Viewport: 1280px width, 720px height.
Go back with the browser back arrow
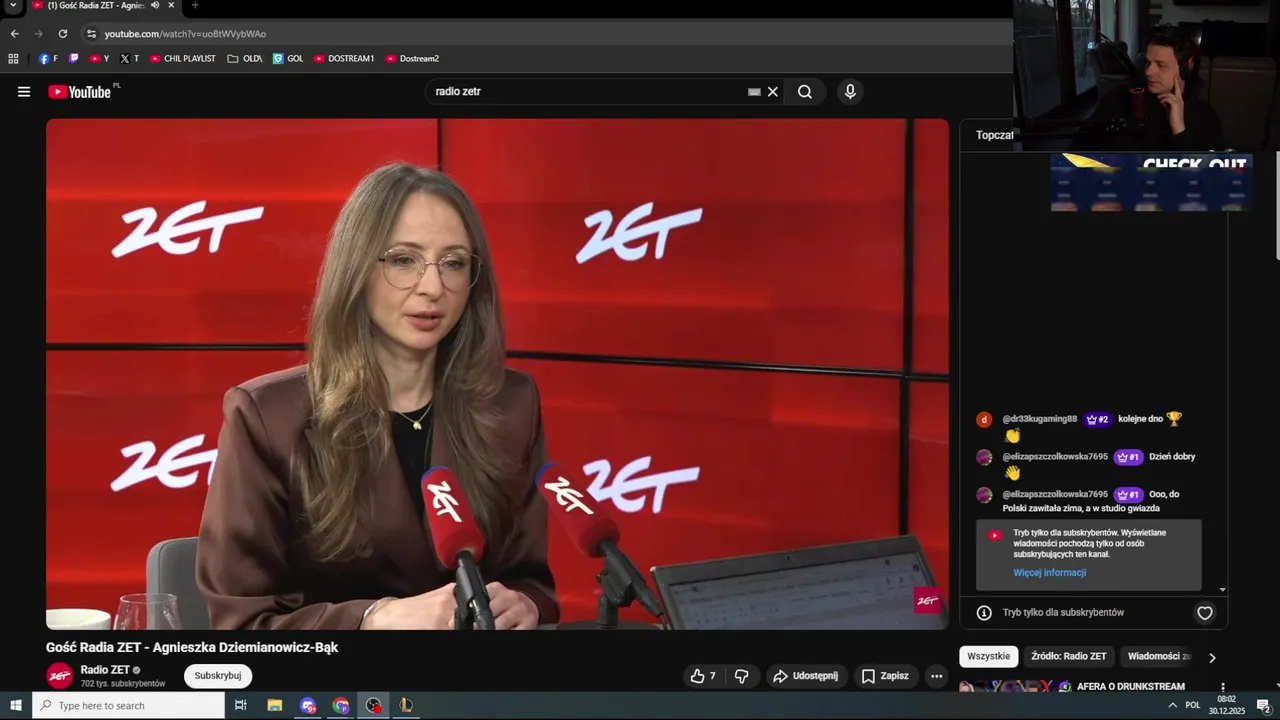click(x=14, y=34)
